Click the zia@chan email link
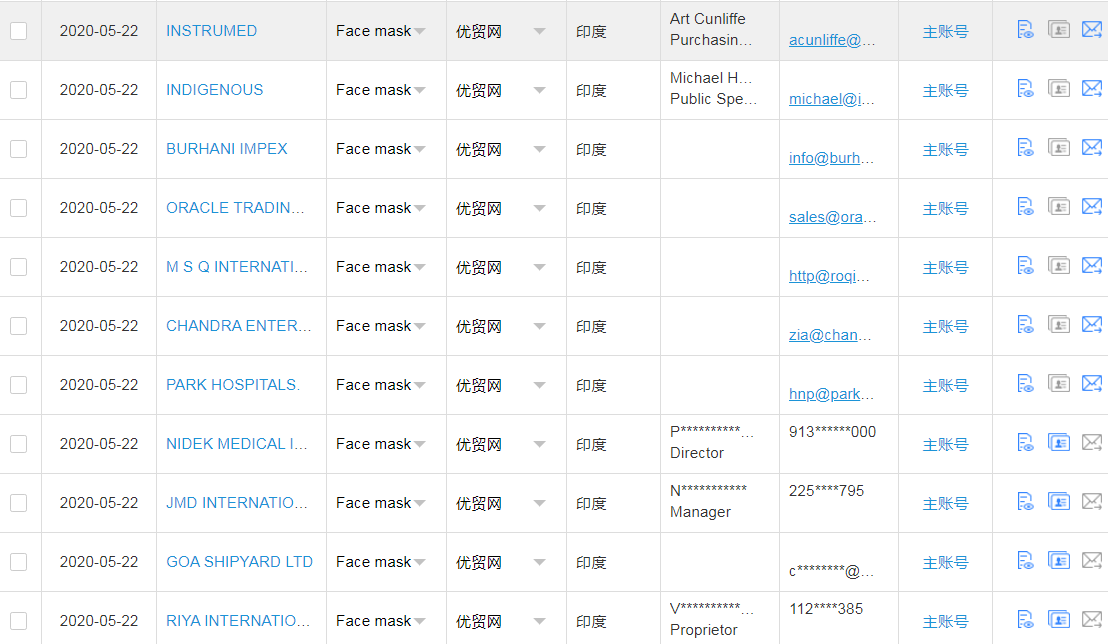This screenshot has height=644, width=1108. (x=830, y=335)
